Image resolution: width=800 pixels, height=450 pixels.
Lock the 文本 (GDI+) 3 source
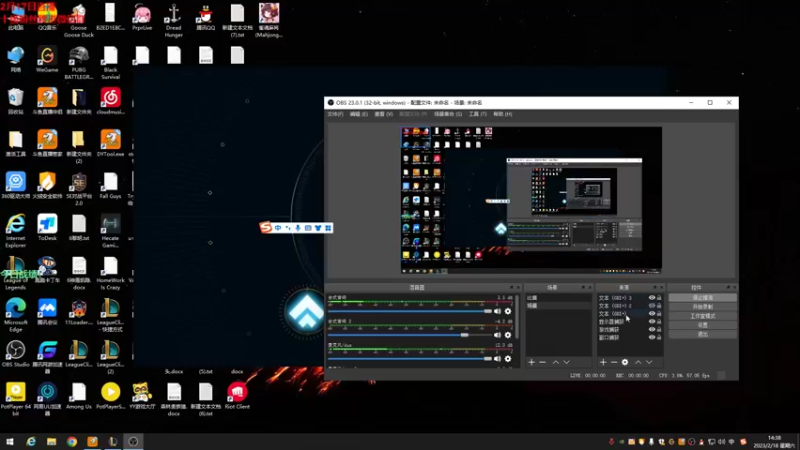[659, 297]
